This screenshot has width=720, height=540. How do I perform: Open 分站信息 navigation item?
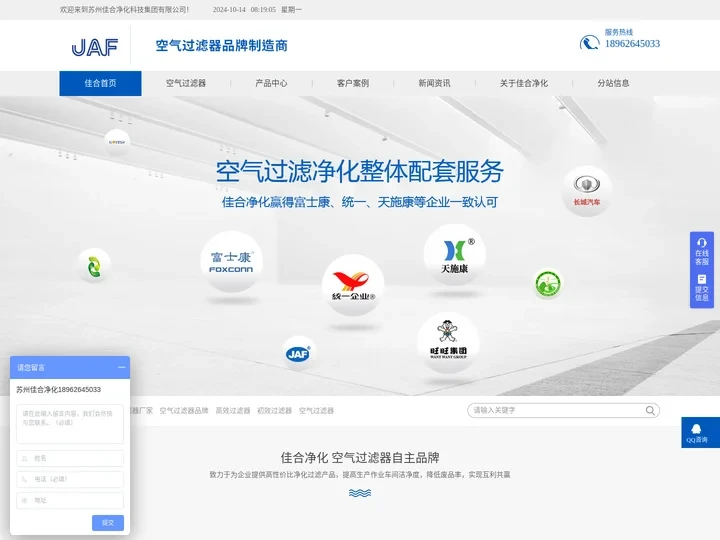[x=613, y=83]
